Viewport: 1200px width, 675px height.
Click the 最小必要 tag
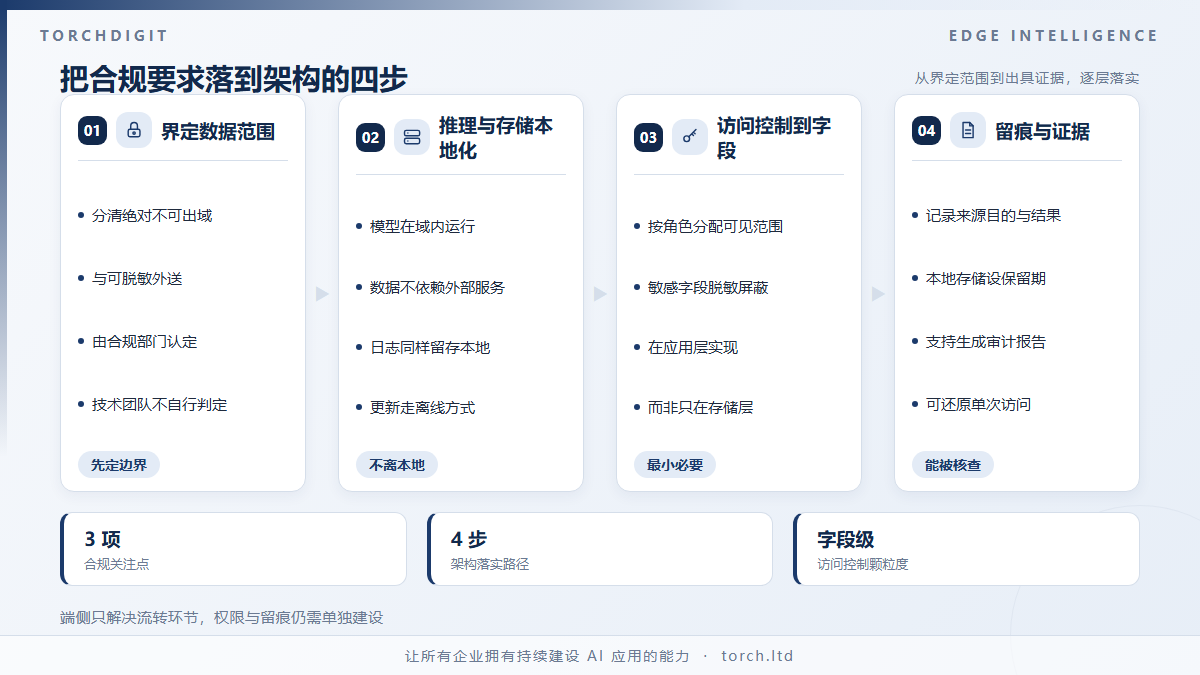[675, 465]
